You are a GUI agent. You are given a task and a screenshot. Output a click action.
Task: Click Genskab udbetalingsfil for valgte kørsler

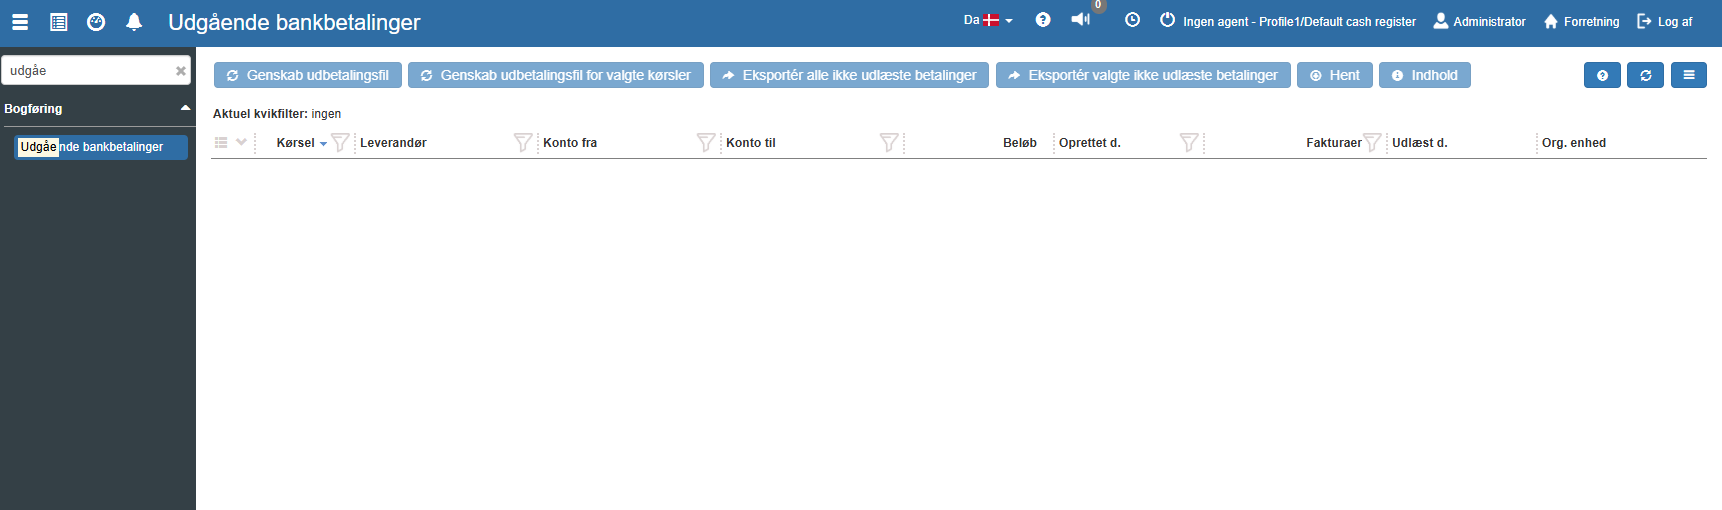click(556, 75)
